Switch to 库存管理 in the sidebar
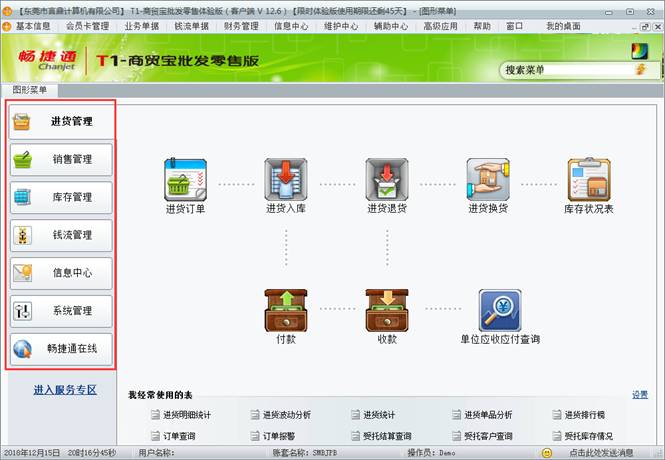Screen dimensions: 665x460 pos(60,197)
